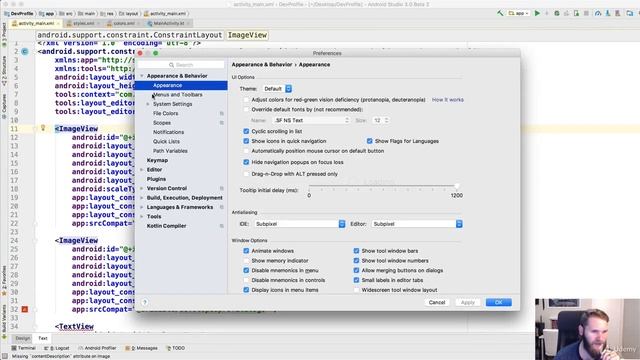The height and width of the screenshot is (360, 640).
Task: Open the Terminal tool window
Action: [x=24, y=348]
